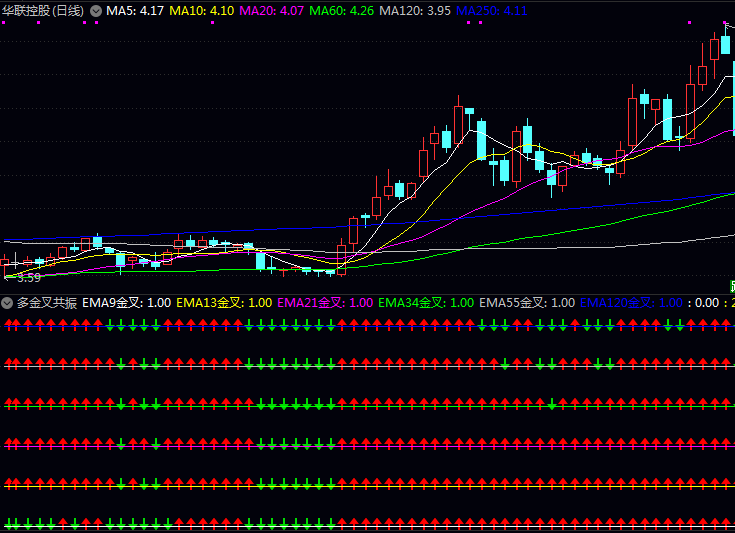This screenshot has height=533, width=735.
Task: Click the 3.59 low price marker
Action: [x=29, y=278]
